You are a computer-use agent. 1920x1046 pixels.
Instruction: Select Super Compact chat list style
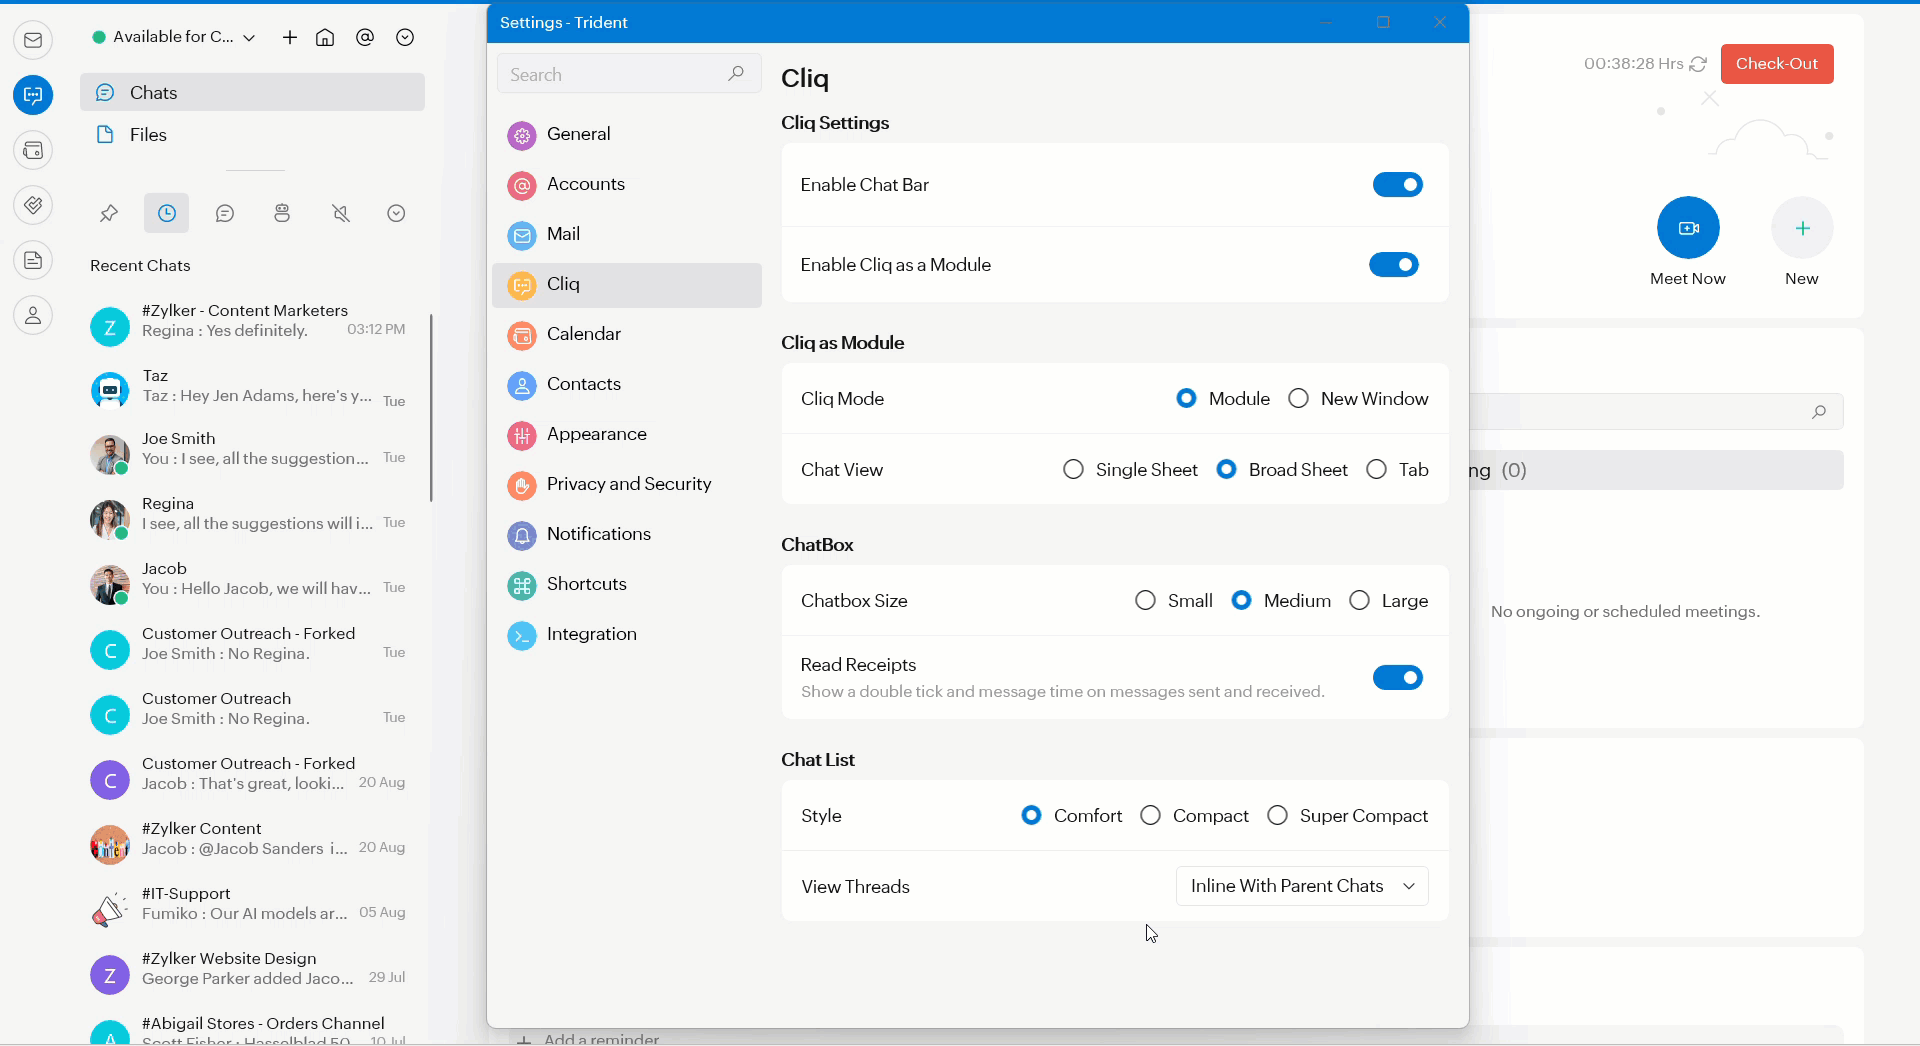tap(1277, 816)
